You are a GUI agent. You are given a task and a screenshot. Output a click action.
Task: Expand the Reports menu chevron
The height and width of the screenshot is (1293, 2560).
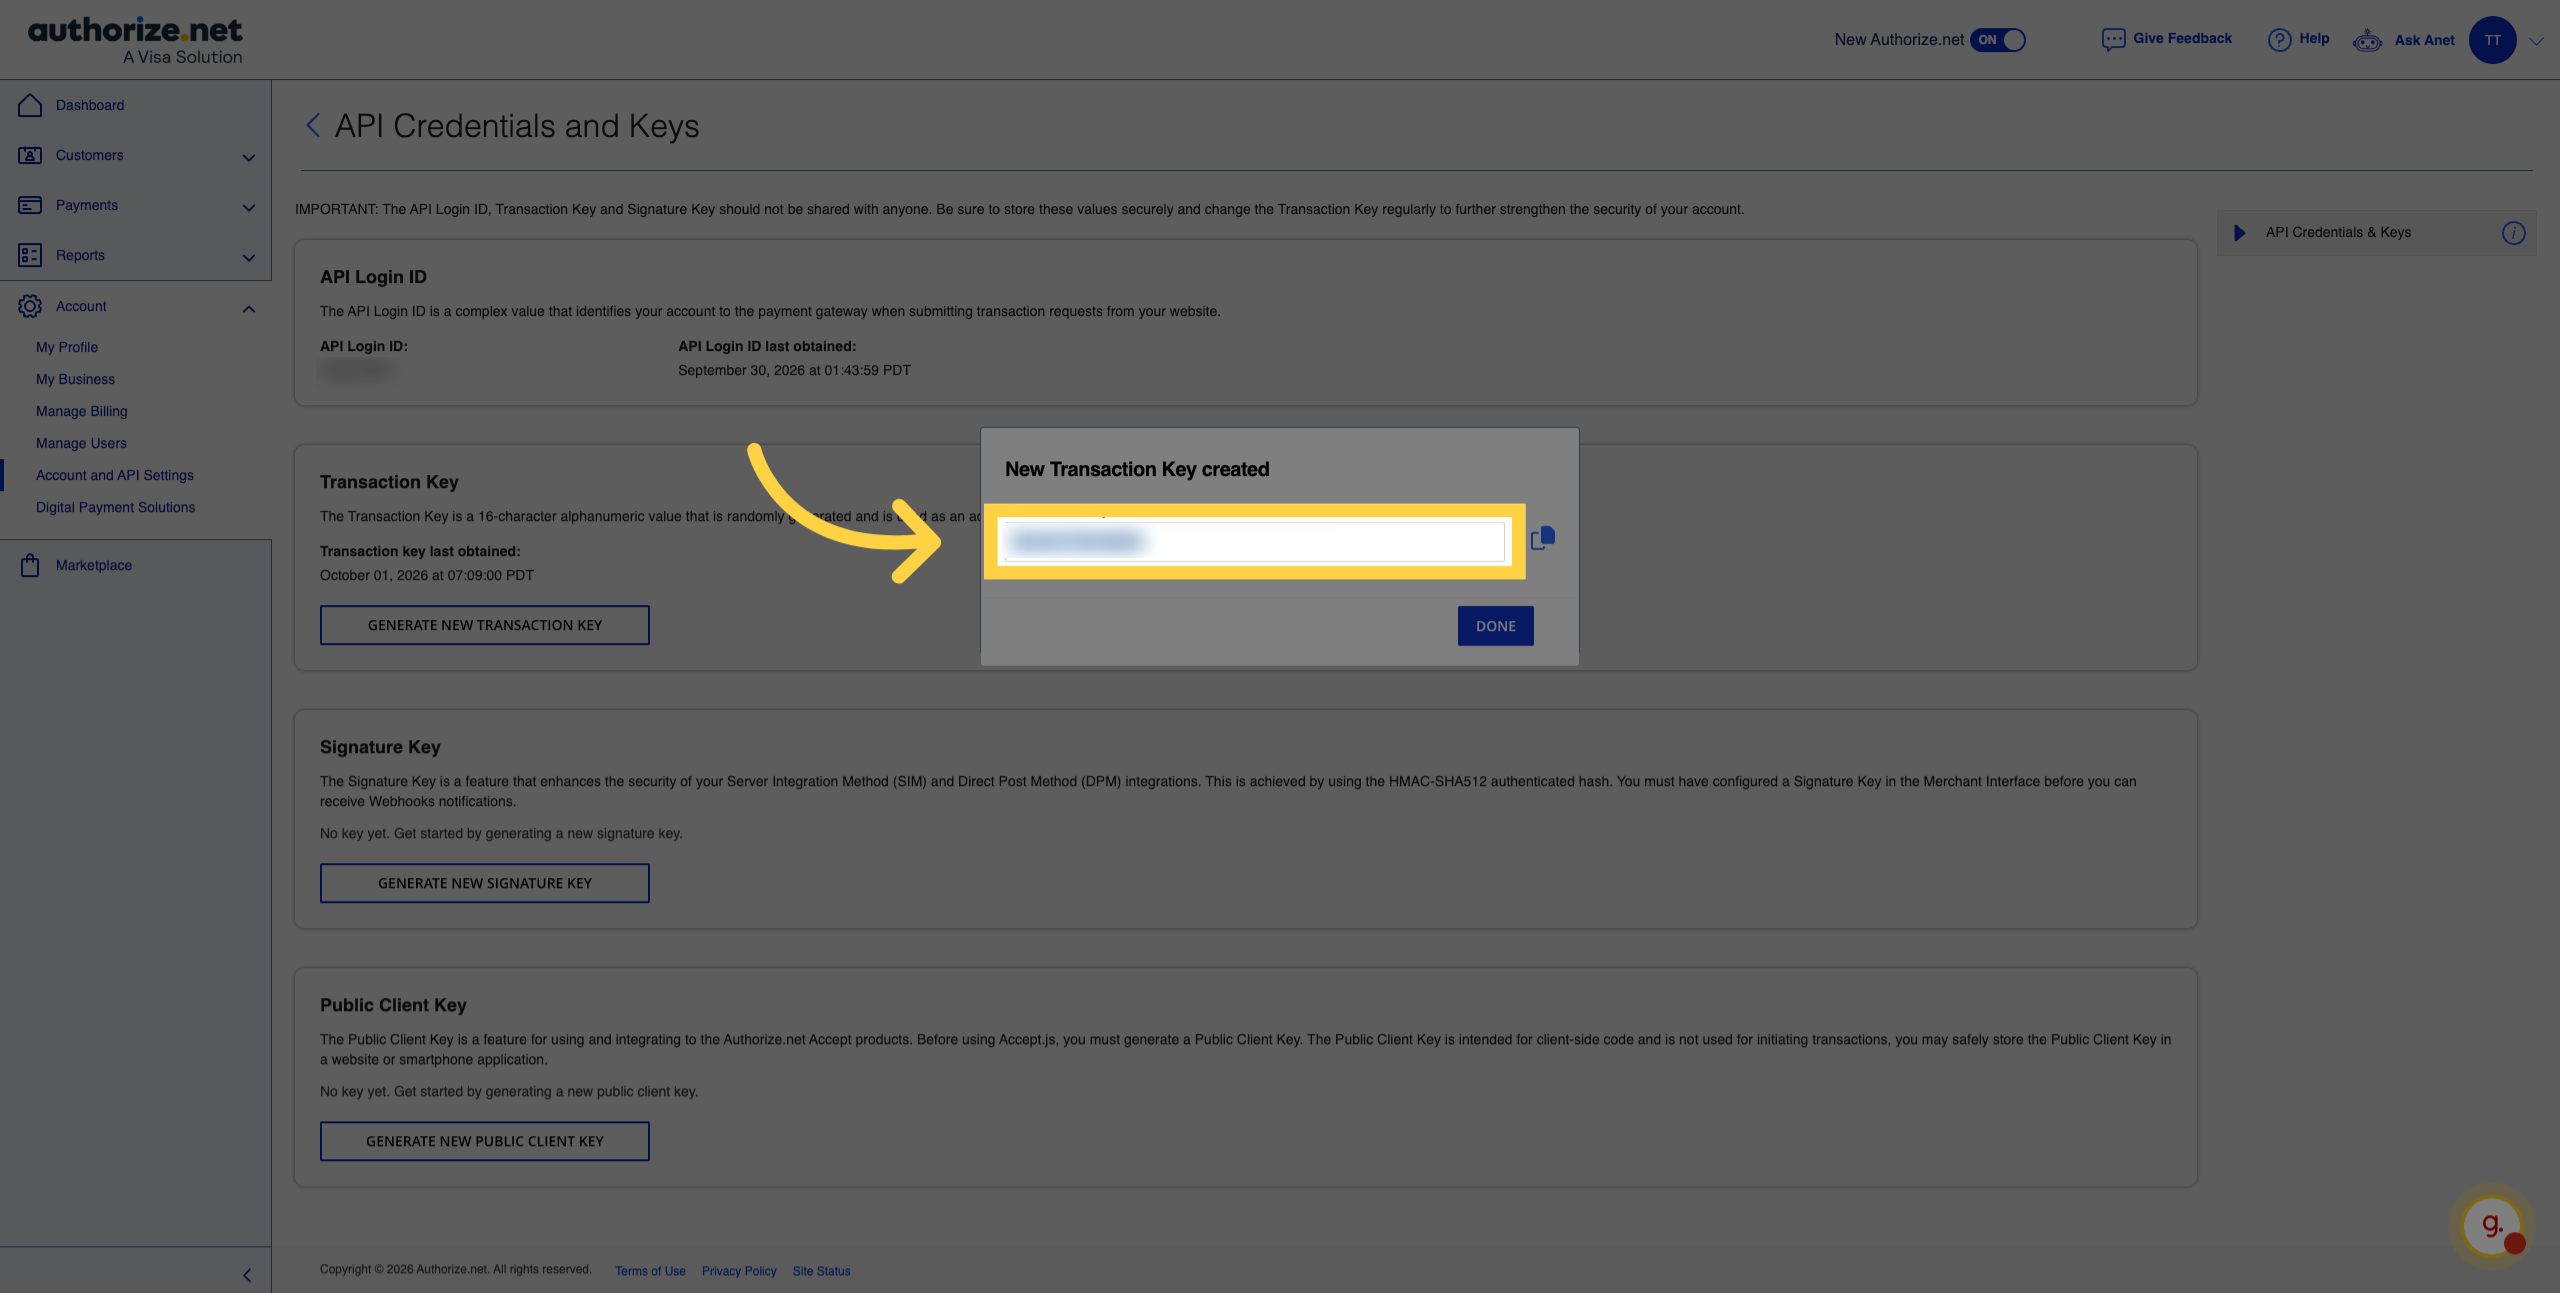coord(249,257)
